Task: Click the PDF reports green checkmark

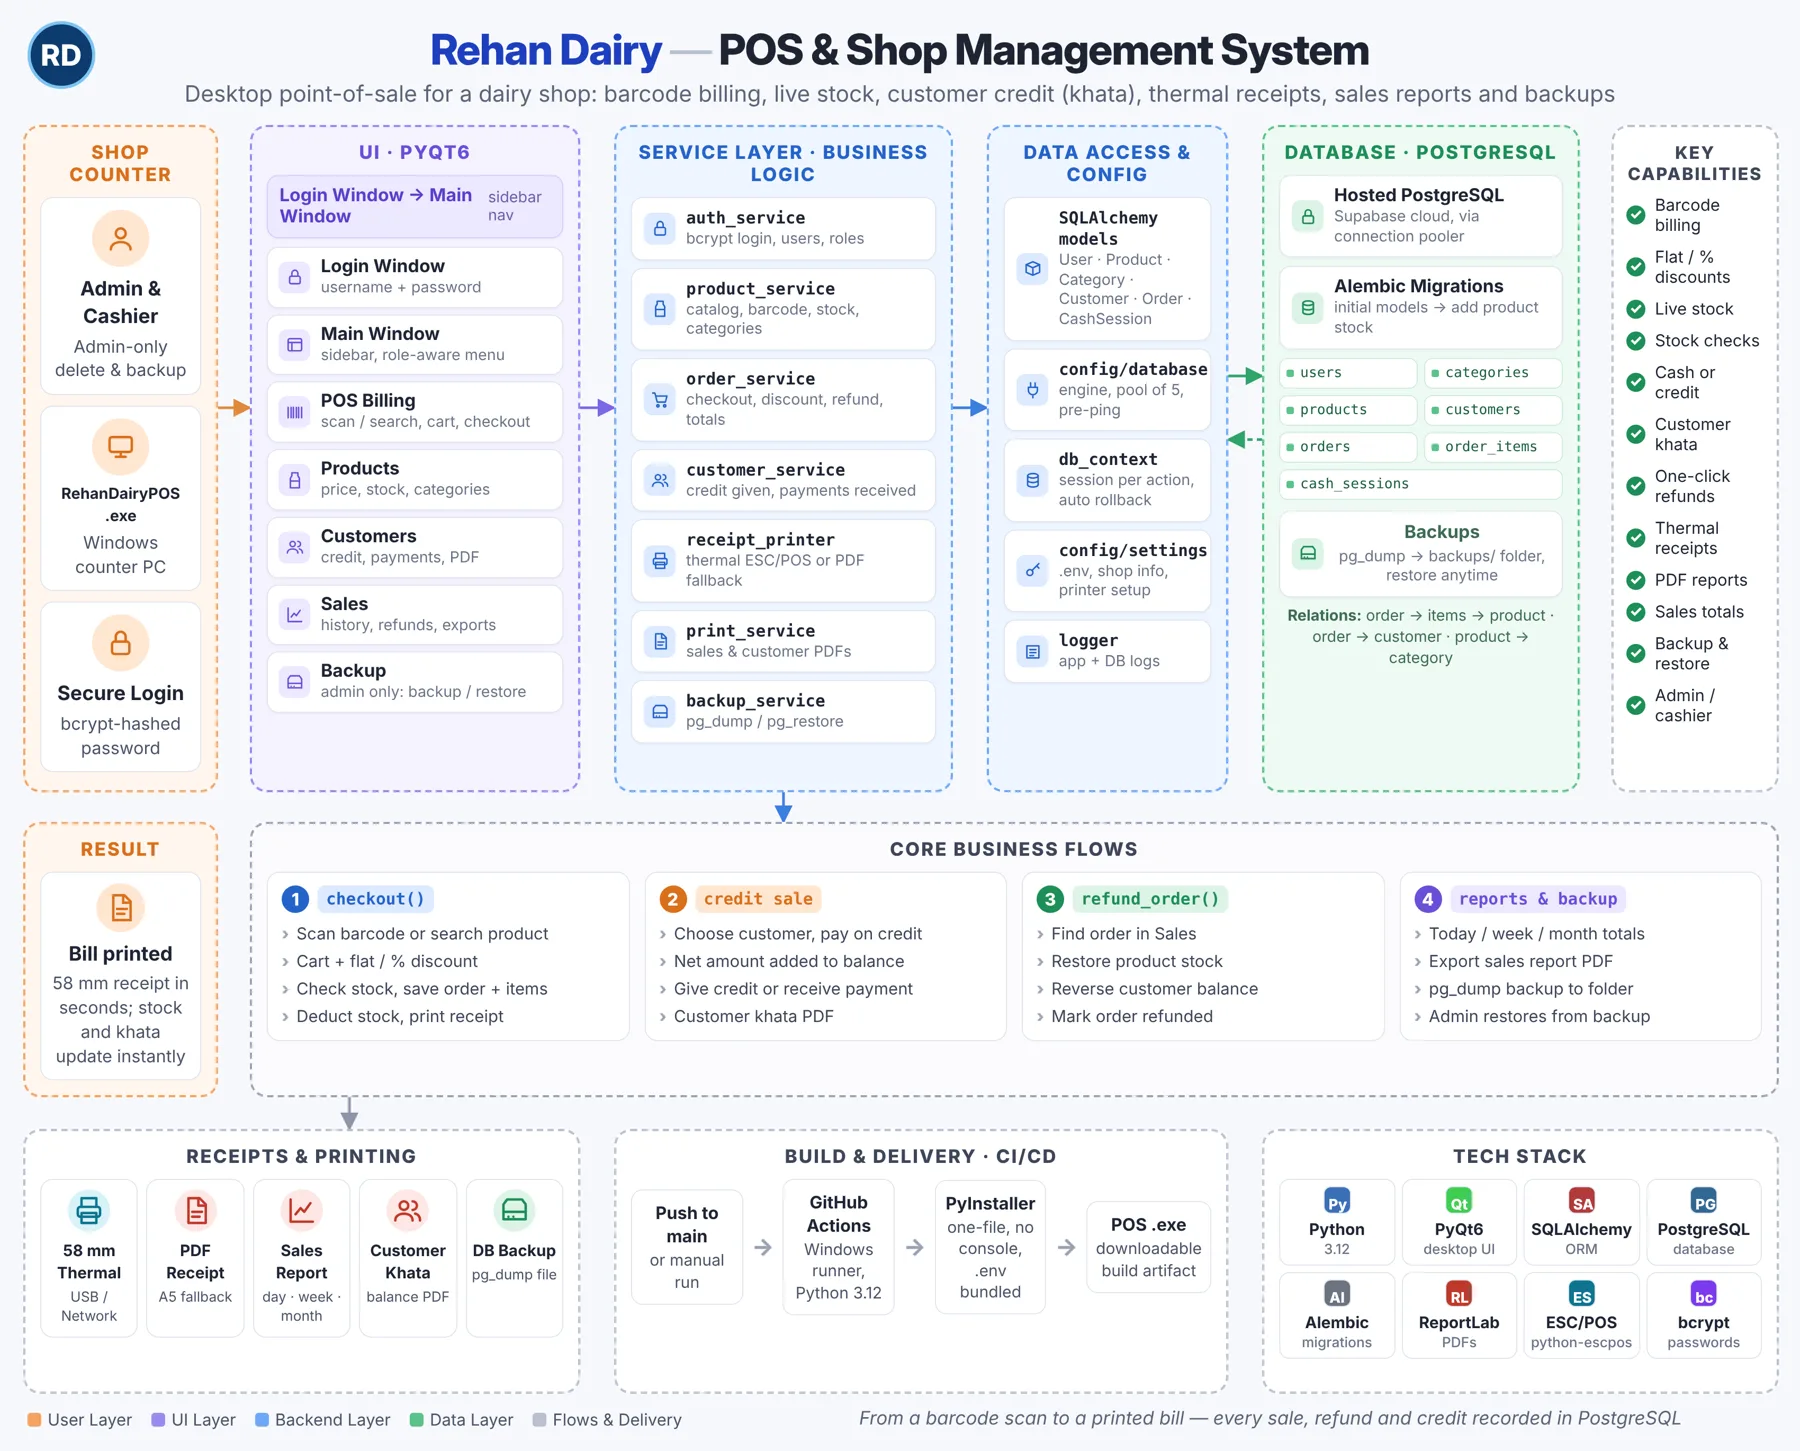Action: coord(1636,580)
